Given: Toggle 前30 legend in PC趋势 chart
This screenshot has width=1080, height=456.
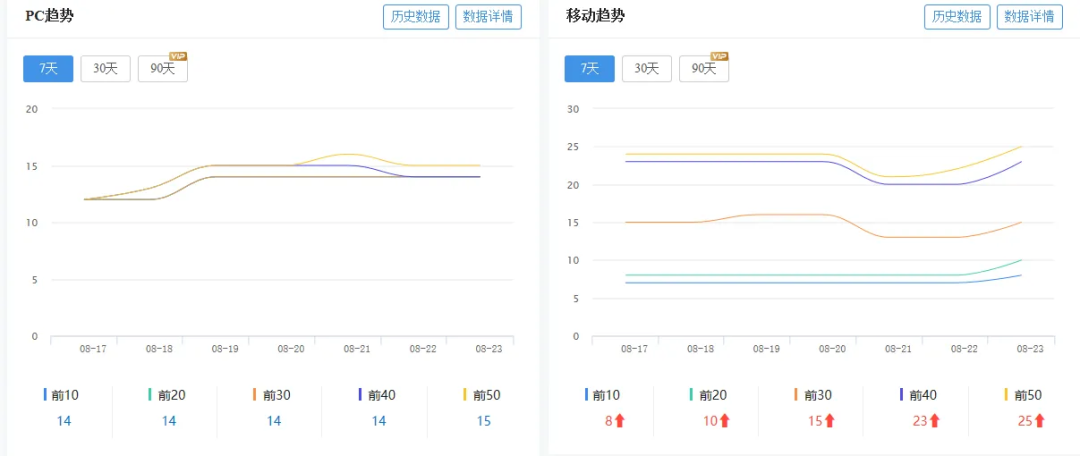Looking at the screenshot, I should [x=271, y=395].
